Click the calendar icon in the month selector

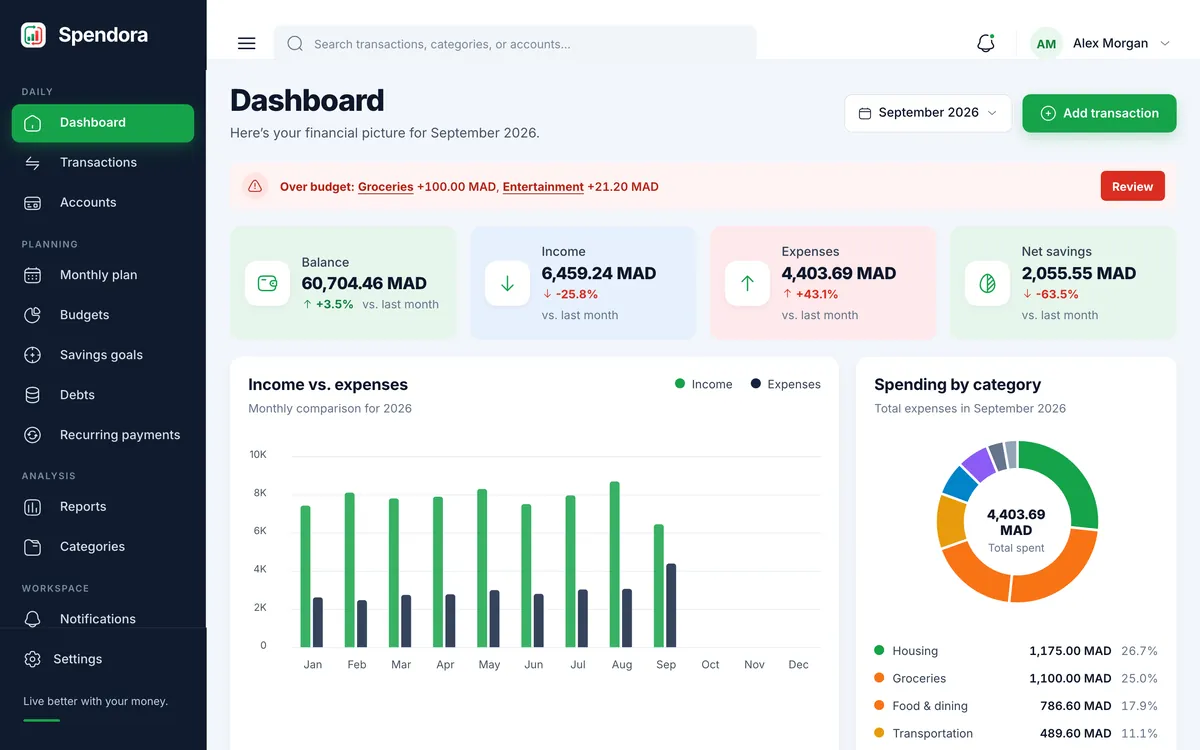click(865, 113)
